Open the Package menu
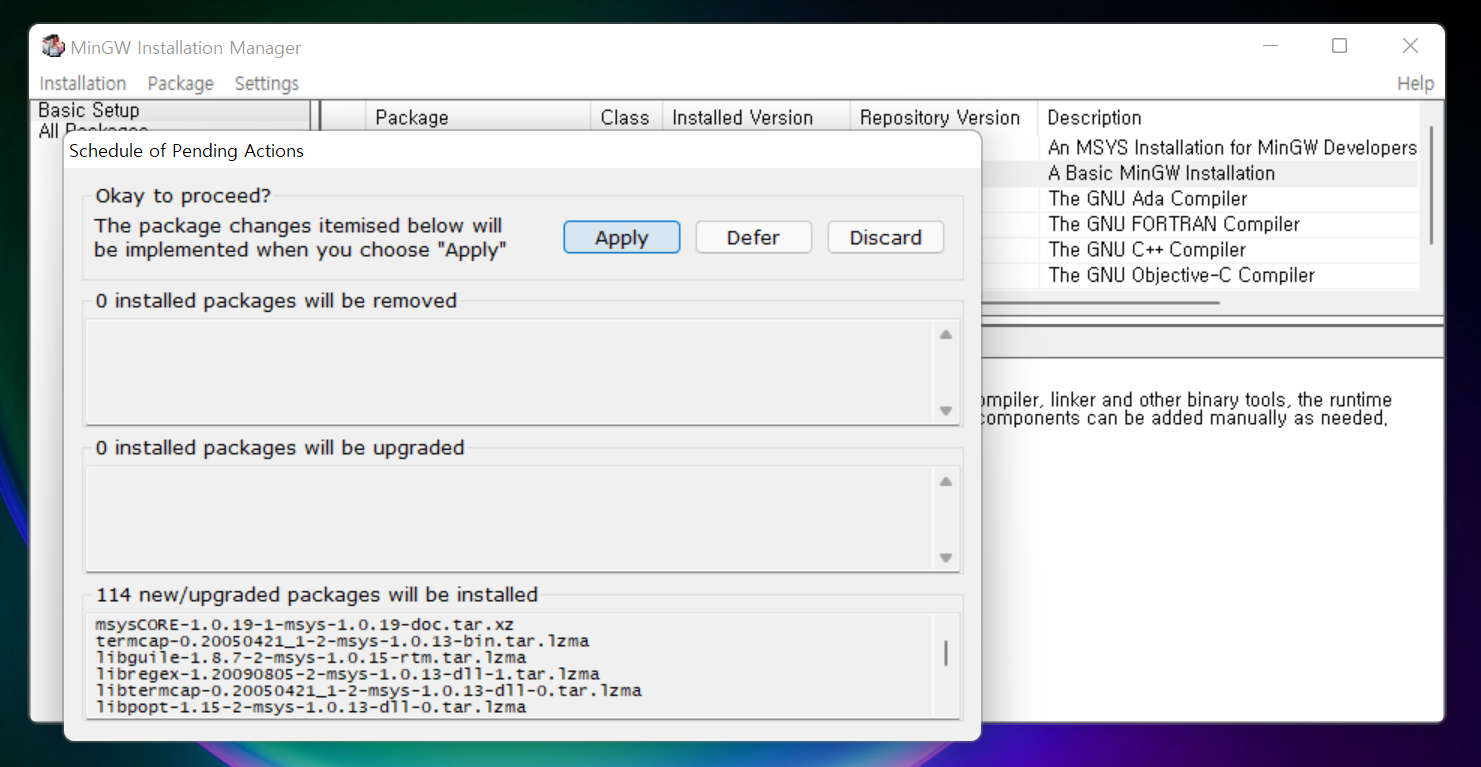Image resolution: width=1481 pixels, height=767 pixels. [x=181, y=83]
